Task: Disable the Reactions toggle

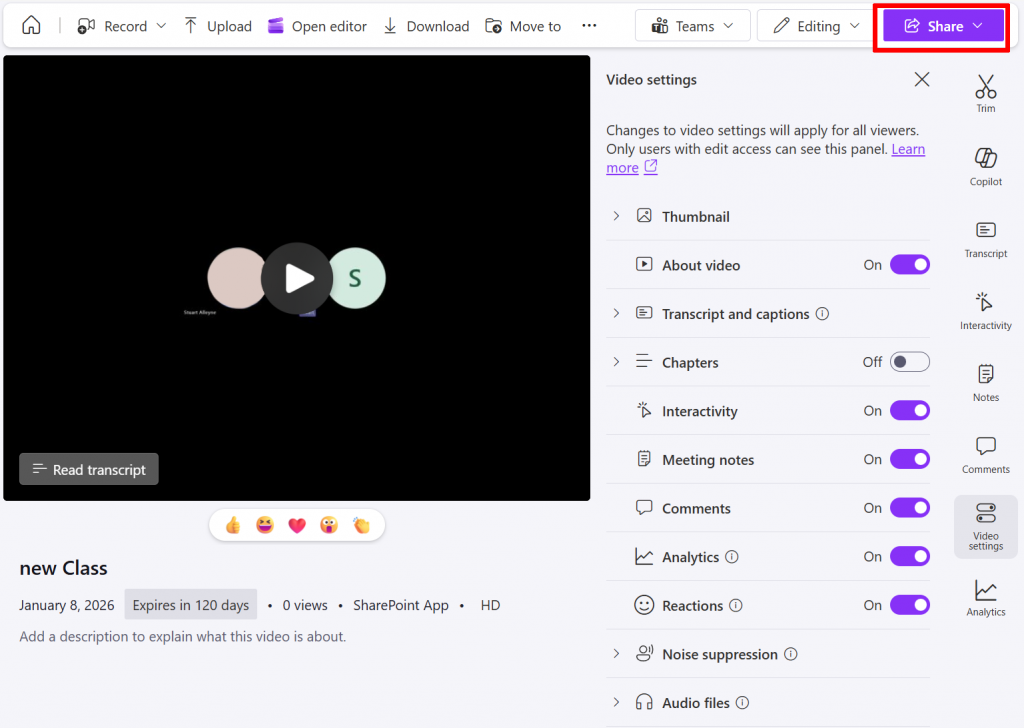Action: click(x=909, y=605)
